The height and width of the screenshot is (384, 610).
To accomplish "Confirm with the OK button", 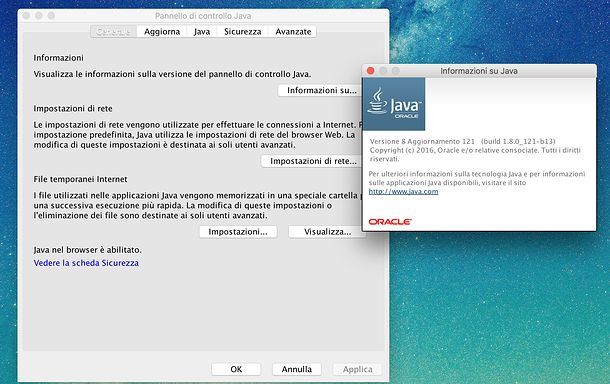I will pos(236,369).
